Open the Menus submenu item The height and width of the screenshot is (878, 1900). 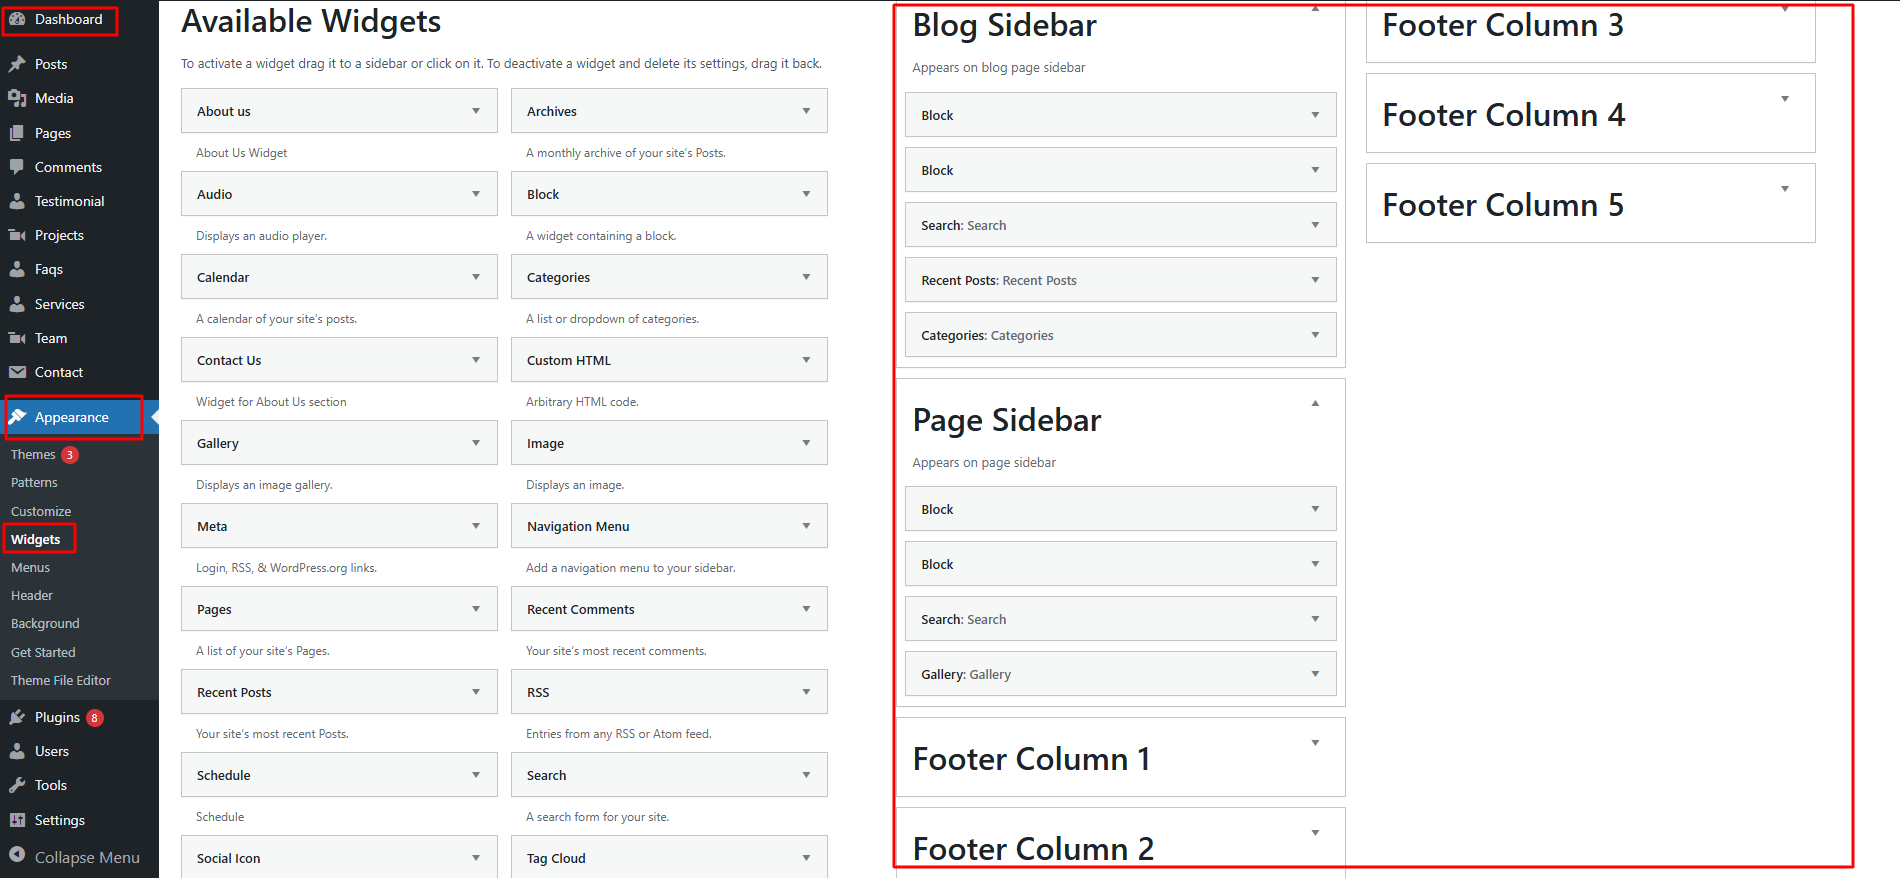click(31, 567)
